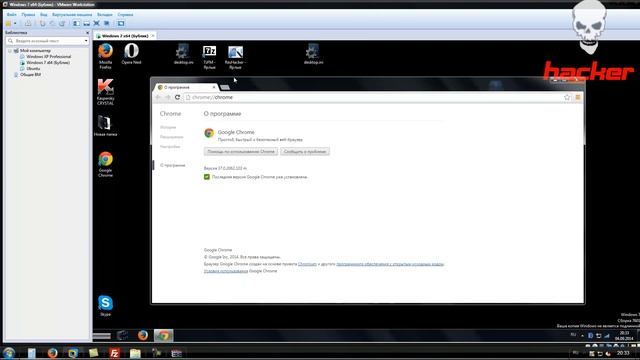Select Windows 7 x64 in library tree

[x=48, y=63]
